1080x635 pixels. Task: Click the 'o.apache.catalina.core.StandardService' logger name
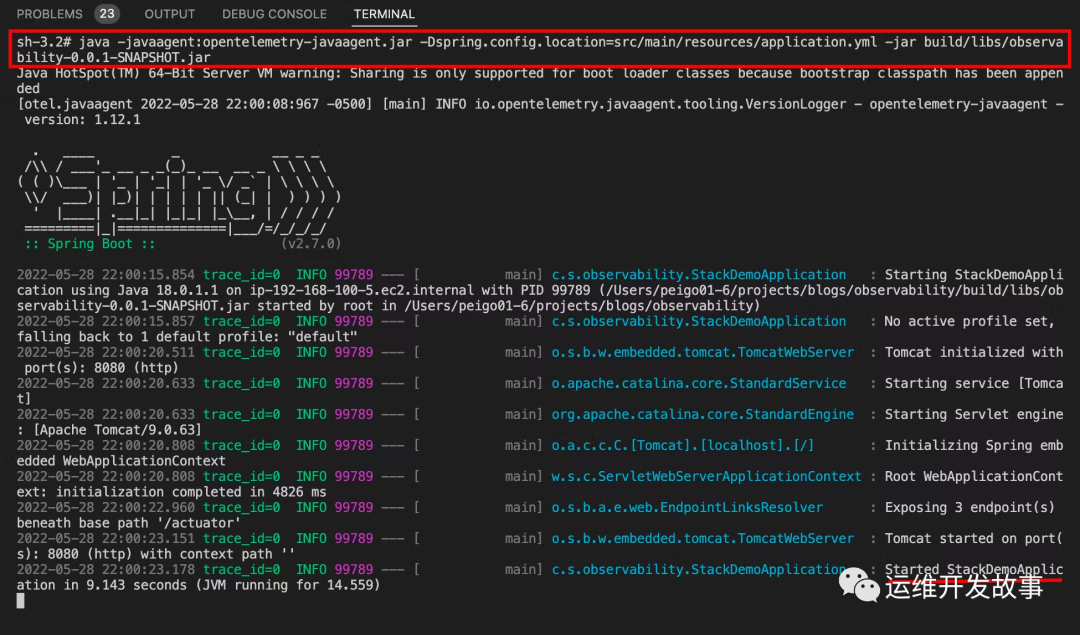tap(698, 383)
